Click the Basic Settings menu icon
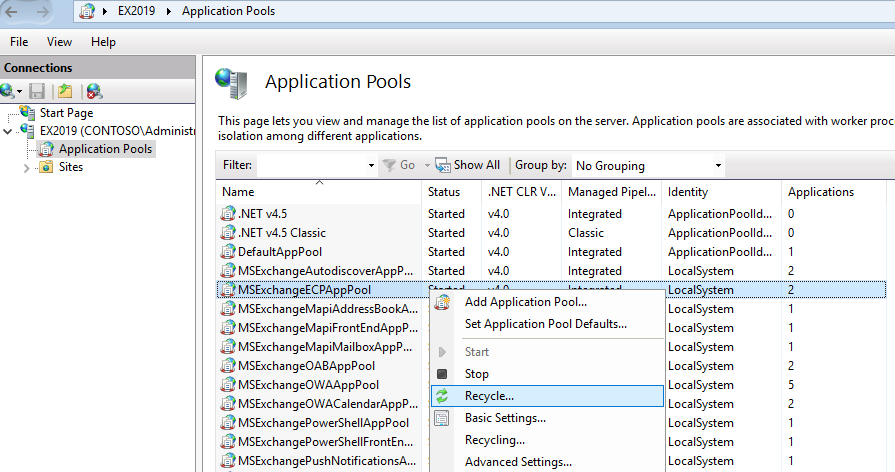This screenshot has width=895, height=472. point(442,418)
